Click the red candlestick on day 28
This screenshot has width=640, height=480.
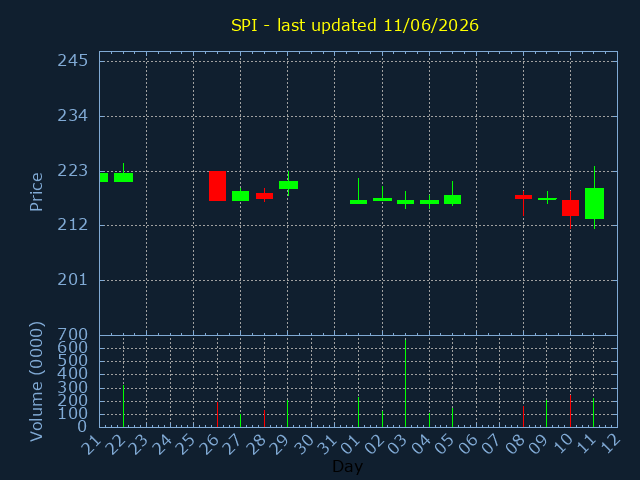[264, 196]
